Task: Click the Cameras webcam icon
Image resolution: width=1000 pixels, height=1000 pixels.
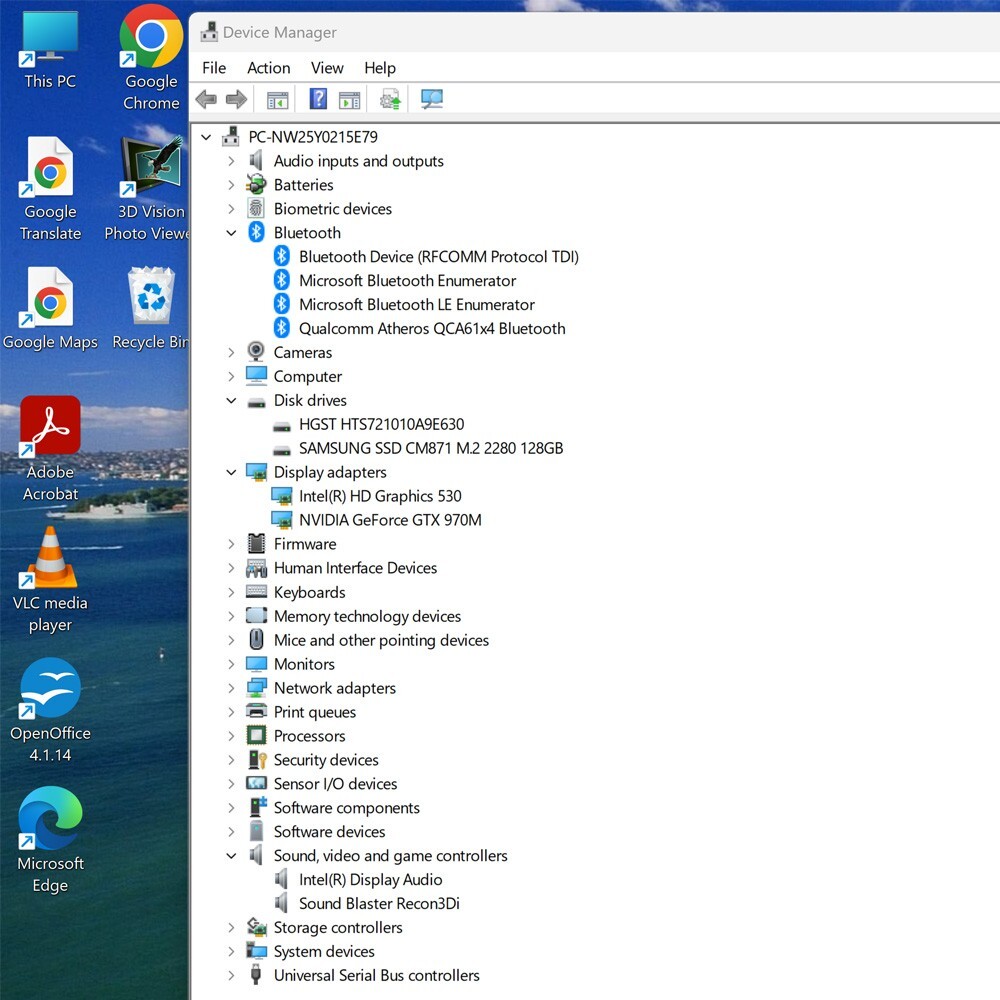Action: point(256,351)
